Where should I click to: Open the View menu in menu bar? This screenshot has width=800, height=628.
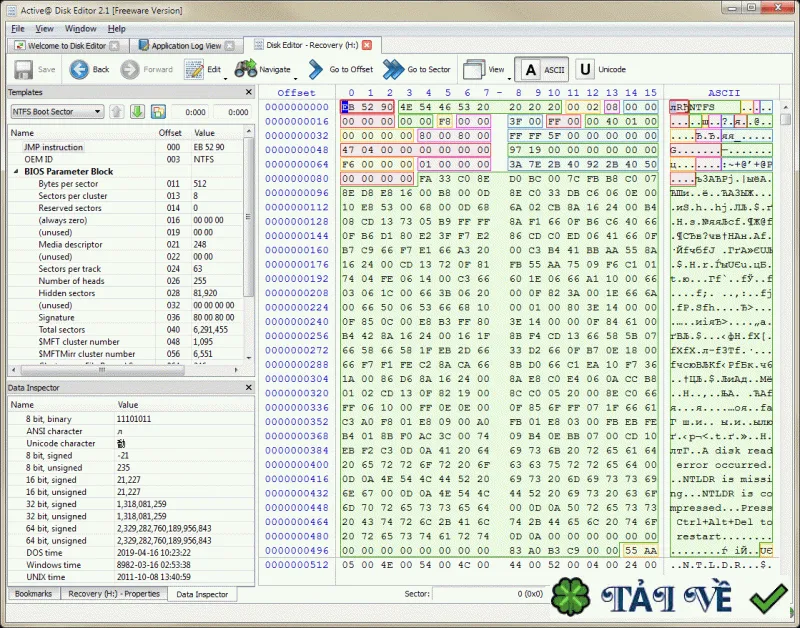tap(44, 29)
